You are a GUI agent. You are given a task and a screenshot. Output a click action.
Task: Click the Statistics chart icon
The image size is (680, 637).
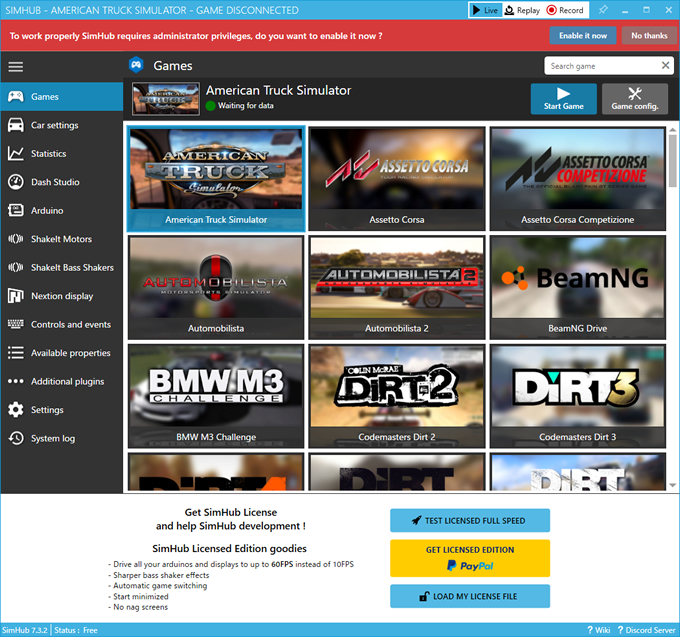(16, 154)
